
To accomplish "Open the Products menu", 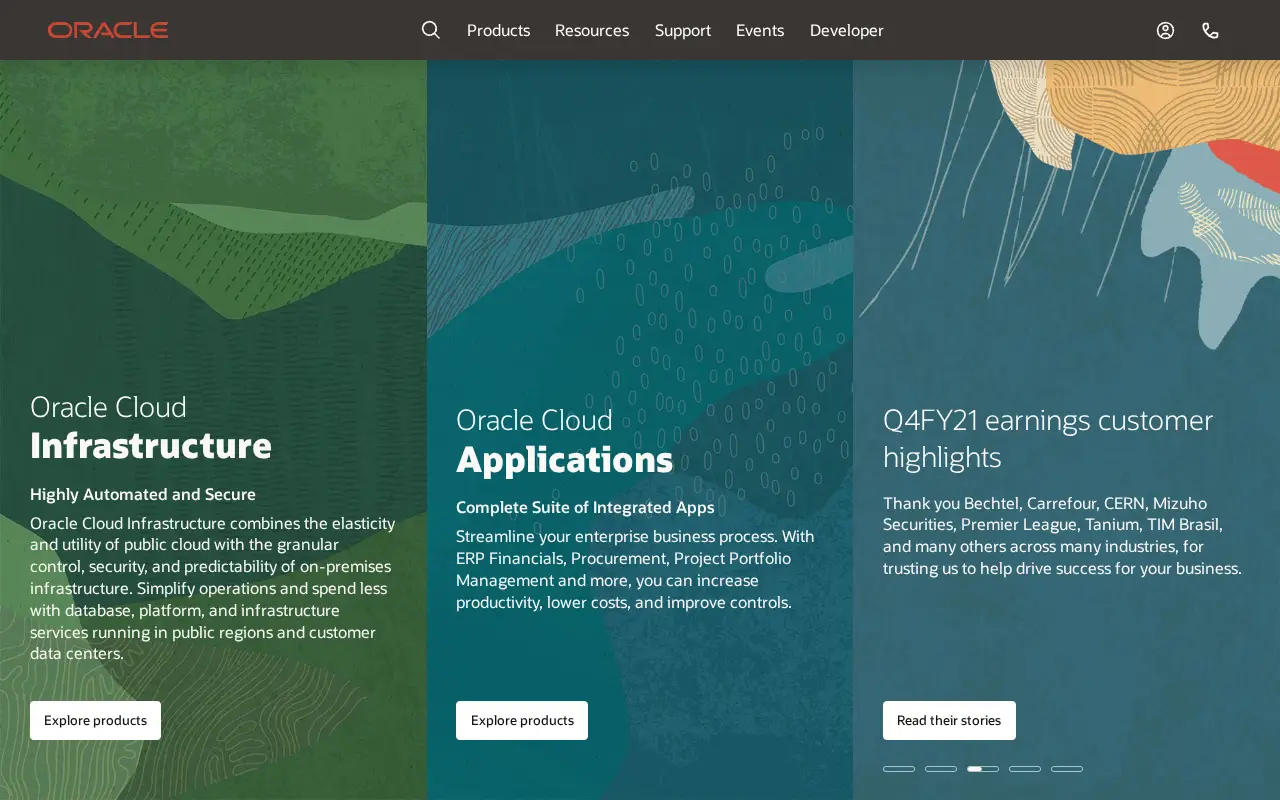I will coord(498,30).
